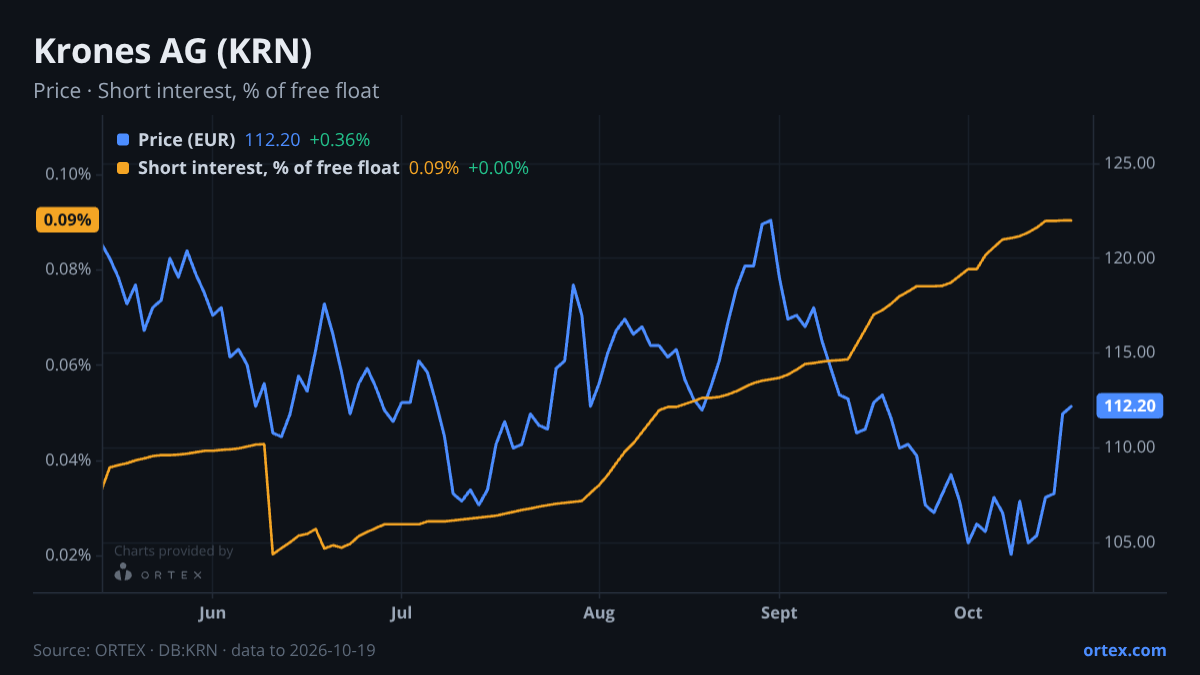Click the 'Price · Short interest, % of free float' subtitle
The image size is (1200, 675).
click(x=206, y=91)
